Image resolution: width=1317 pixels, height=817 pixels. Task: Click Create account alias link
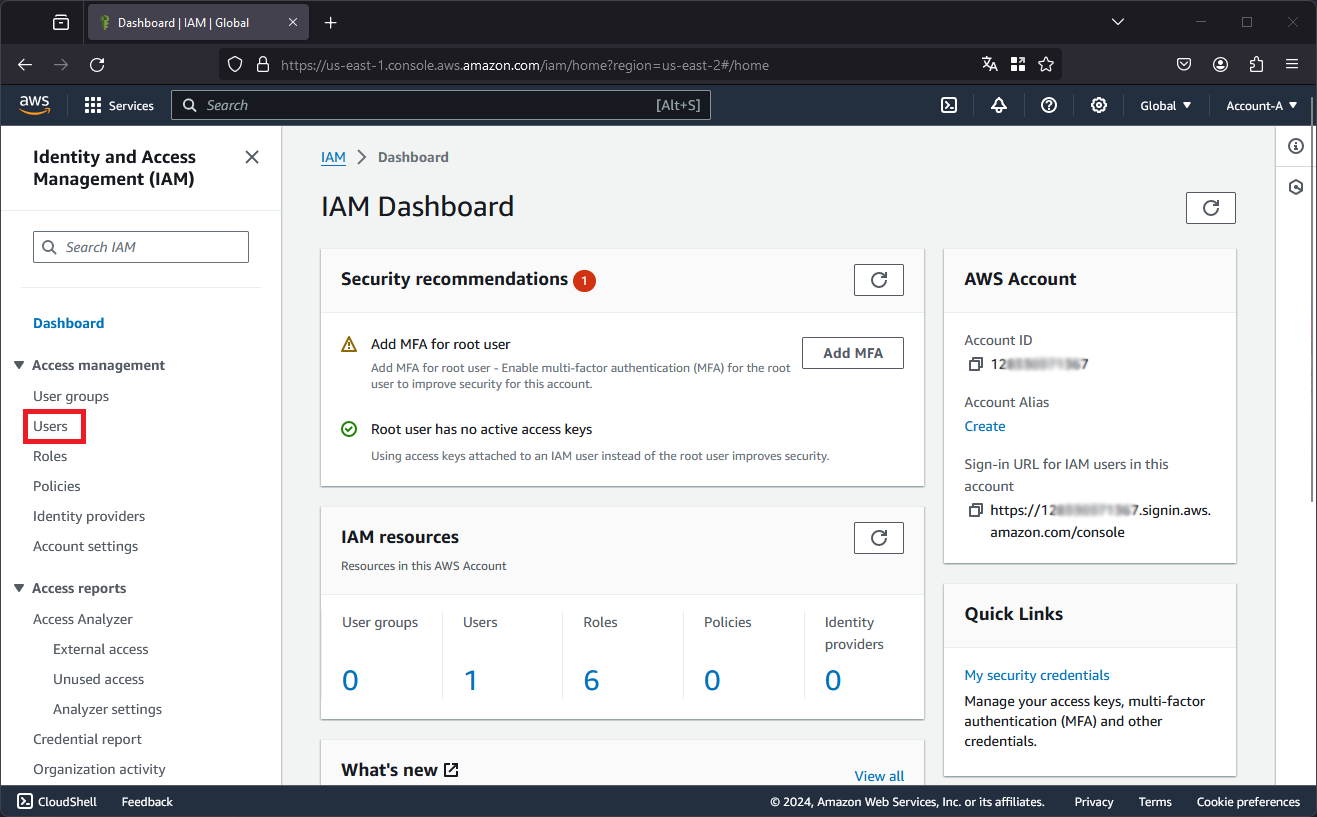click(x=985, y=426)
